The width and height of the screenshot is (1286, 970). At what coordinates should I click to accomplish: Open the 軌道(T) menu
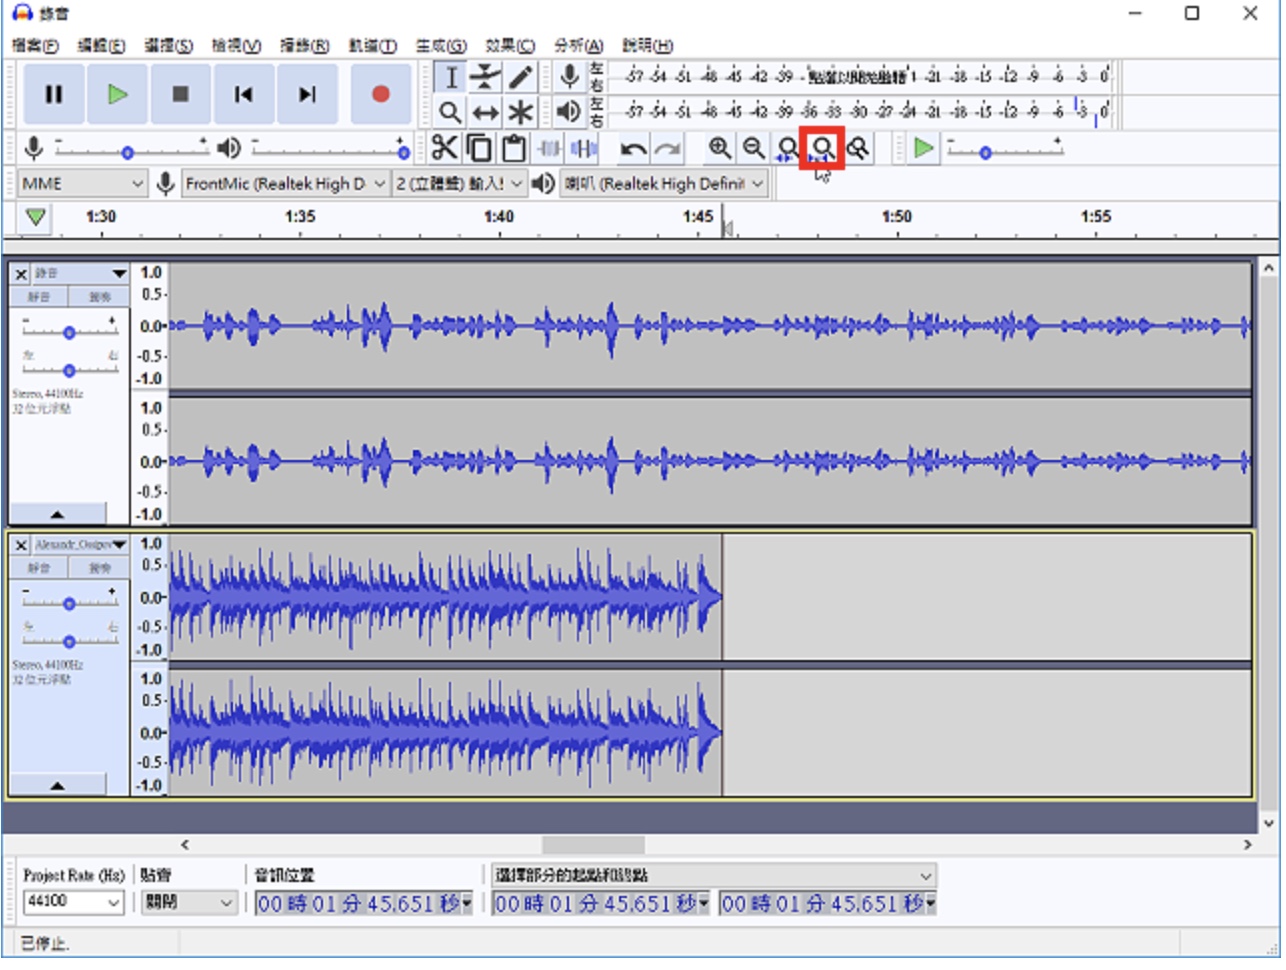(372, 46)
